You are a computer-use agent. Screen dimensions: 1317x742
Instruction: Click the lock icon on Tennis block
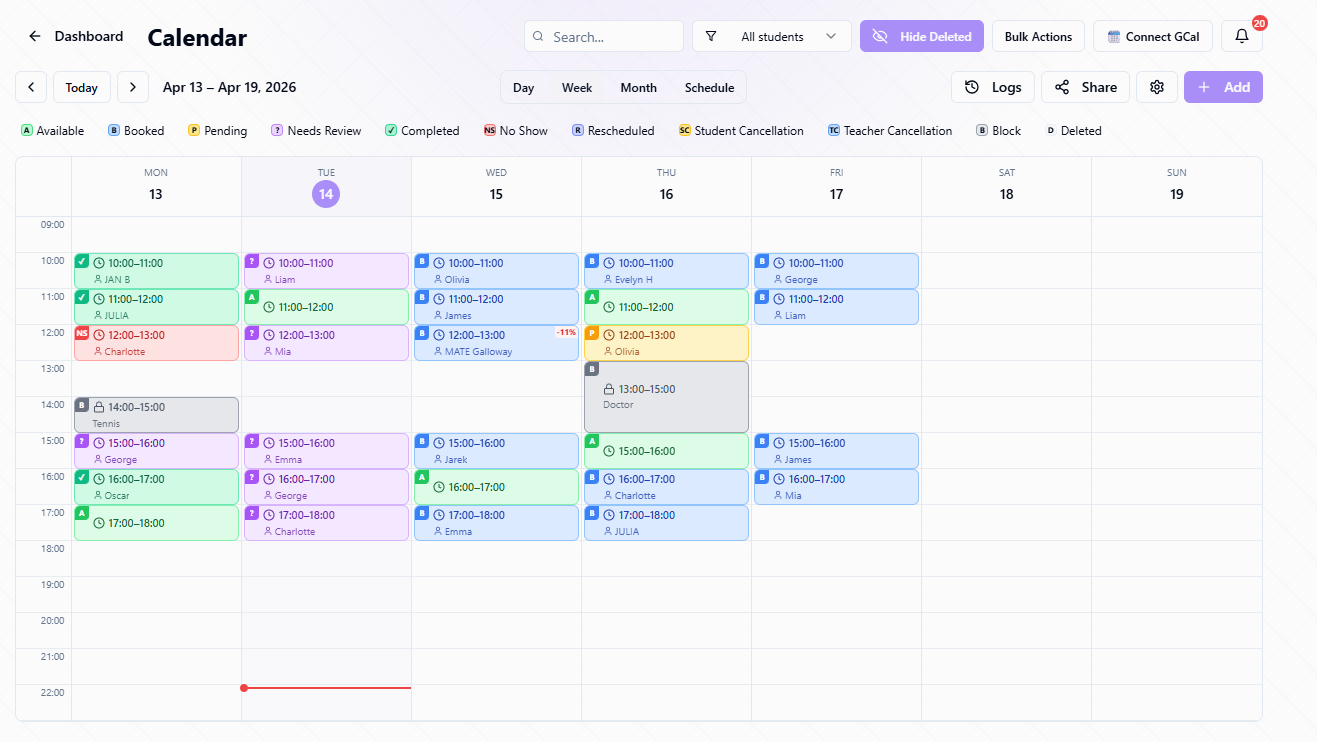pos(99,407)
